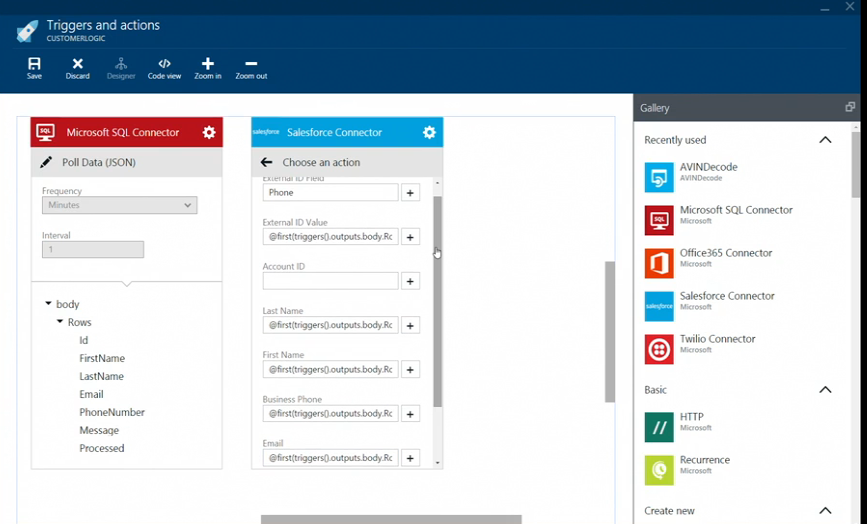Collapse the Recently used section
867x524 pixels.
[x=825, y=140]
